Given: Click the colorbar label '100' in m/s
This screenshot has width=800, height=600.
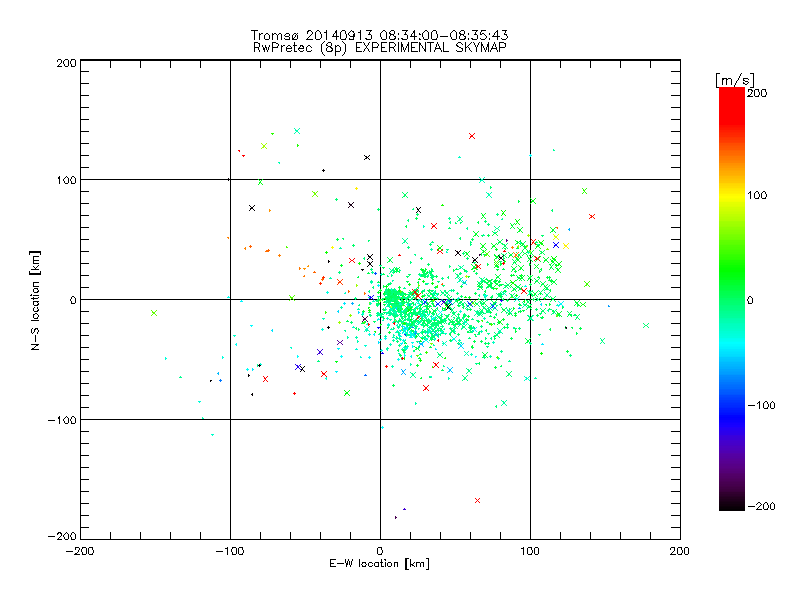Looking at the screenshot, I should point(757,195).
